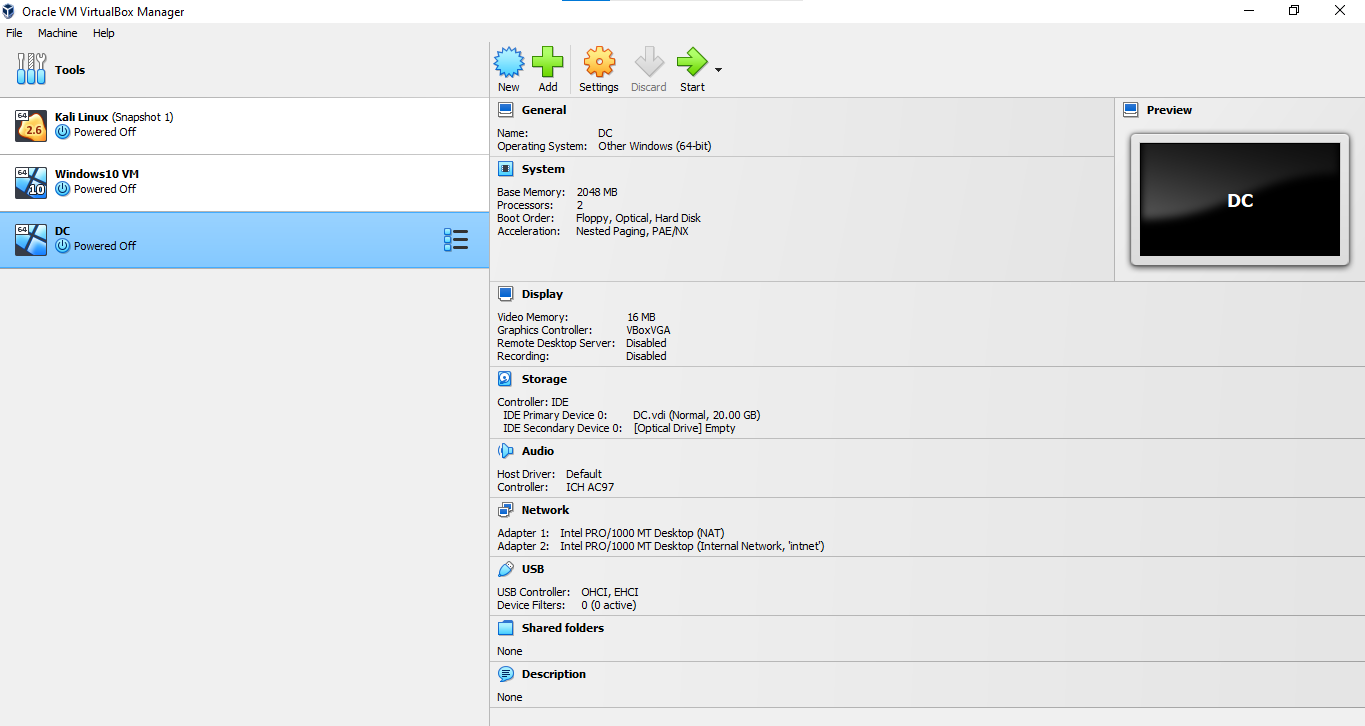Click the Audio section speaker icon

tap(506, 451)
